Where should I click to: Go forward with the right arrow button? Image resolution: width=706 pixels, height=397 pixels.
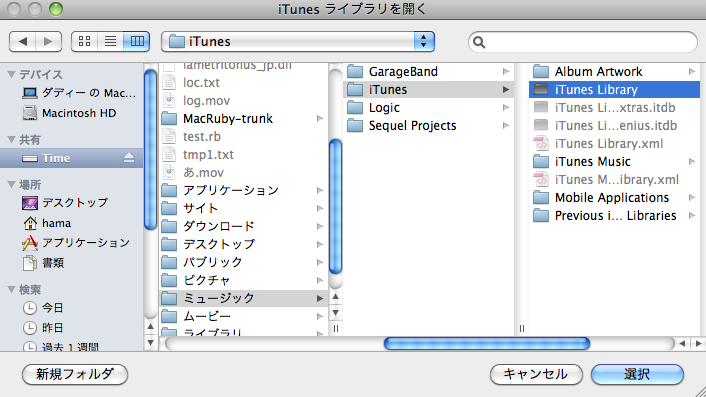point(49,41)
